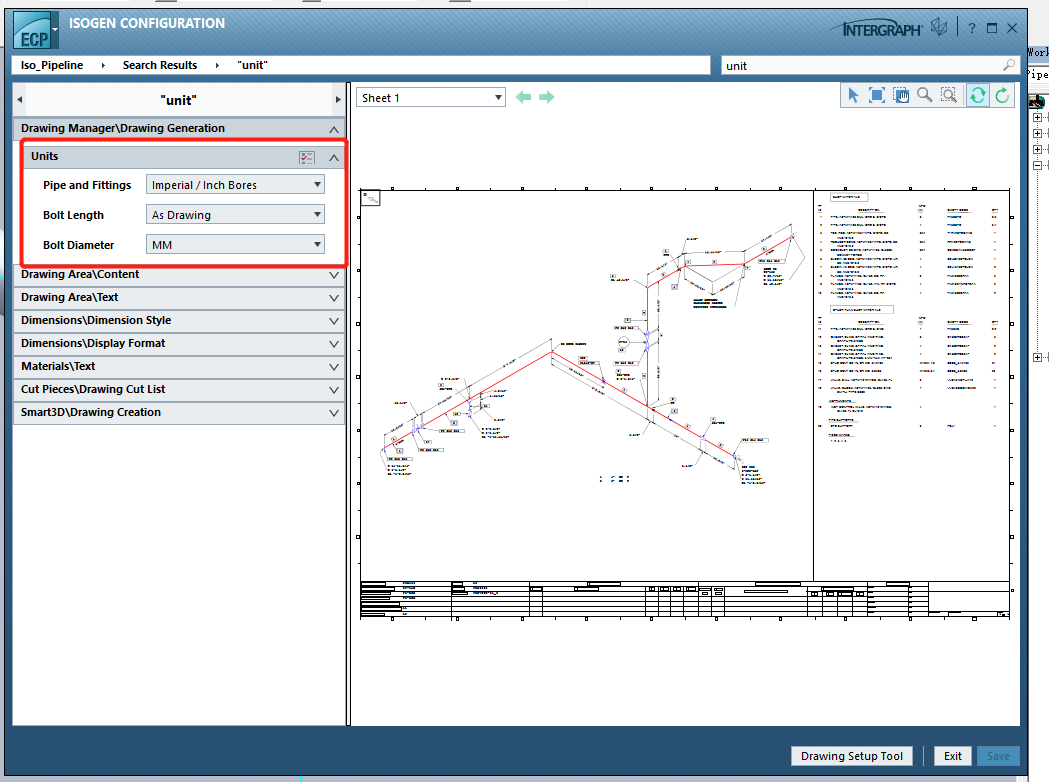This screenshot has width=1049, height=782.
Task: Click the isometric drawing preview
Action: pos(684,405)
